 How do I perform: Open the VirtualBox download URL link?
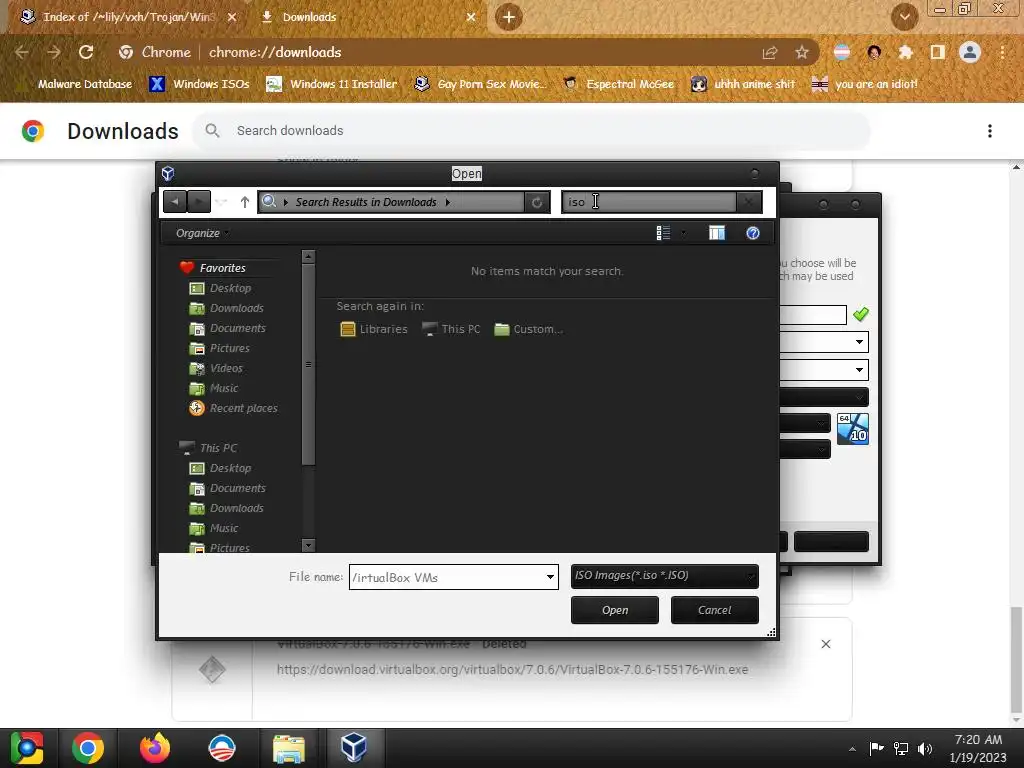click(x=513, y=669)
